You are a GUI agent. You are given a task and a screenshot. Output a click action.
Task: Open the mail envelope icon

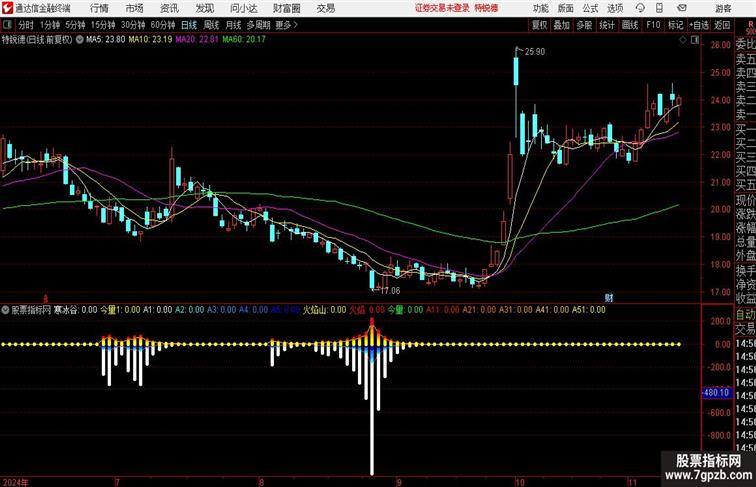pos(682,8)
